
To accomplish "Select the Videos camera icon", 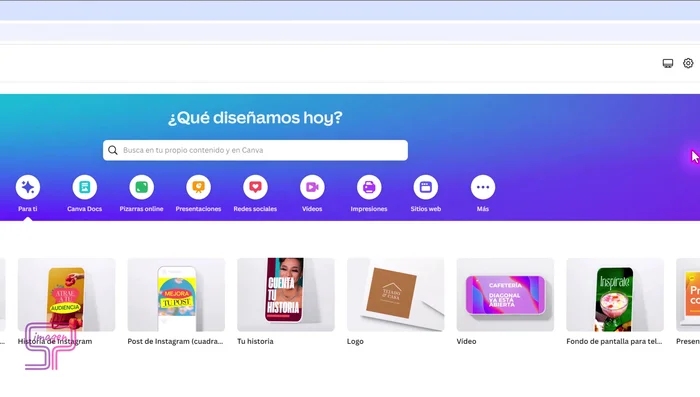I will (312, 187).
